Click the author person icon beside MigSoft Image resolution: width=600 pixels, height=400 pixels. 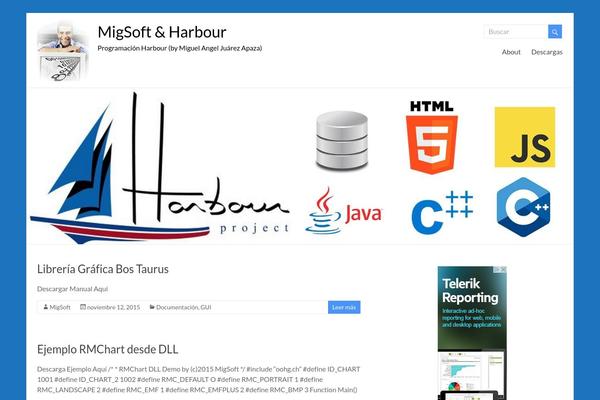(x=46, y=307)
